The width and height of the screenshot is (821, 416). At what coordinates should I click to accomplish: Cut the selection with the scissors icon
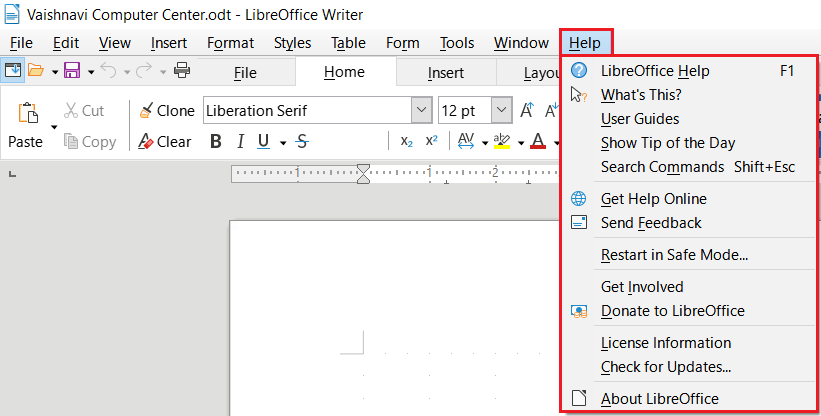click(x=71, y=110)
